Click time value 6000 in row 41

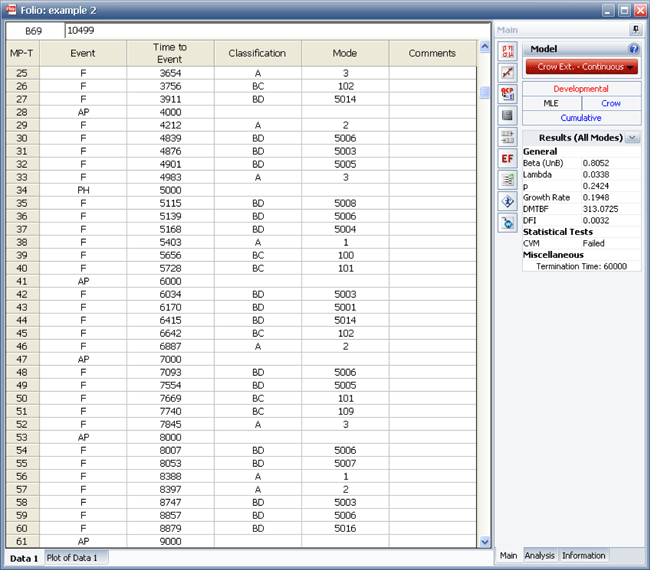[x=170, y=281]
